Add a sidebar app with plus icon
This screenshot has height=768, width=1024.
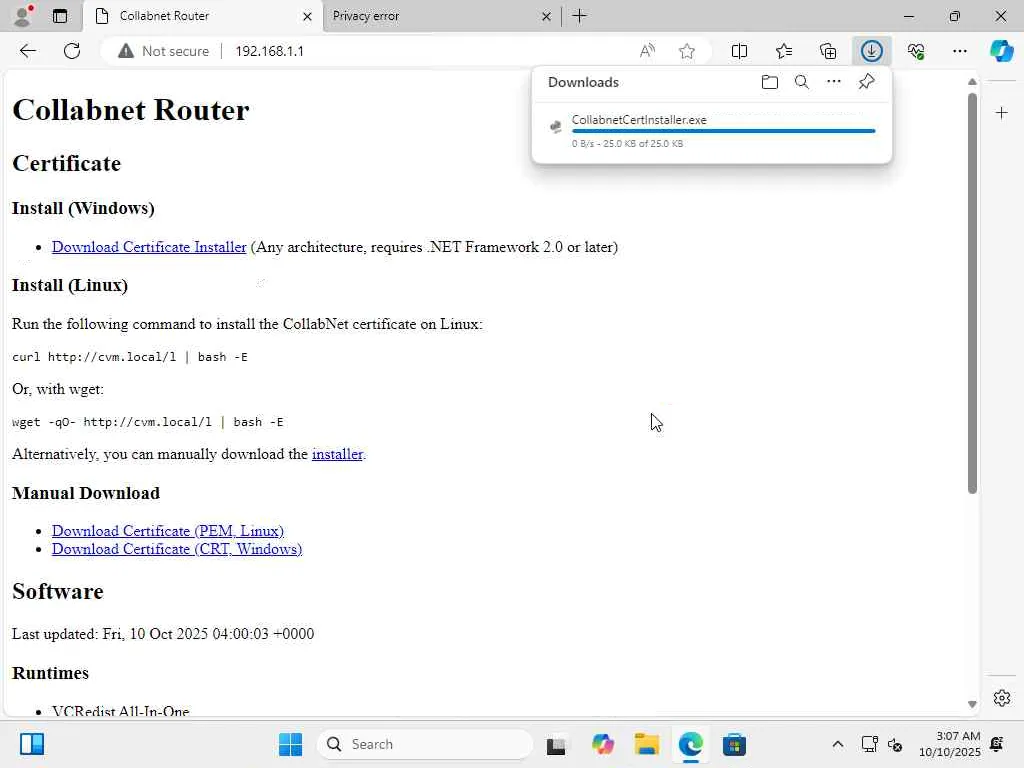pos(1002,113)
